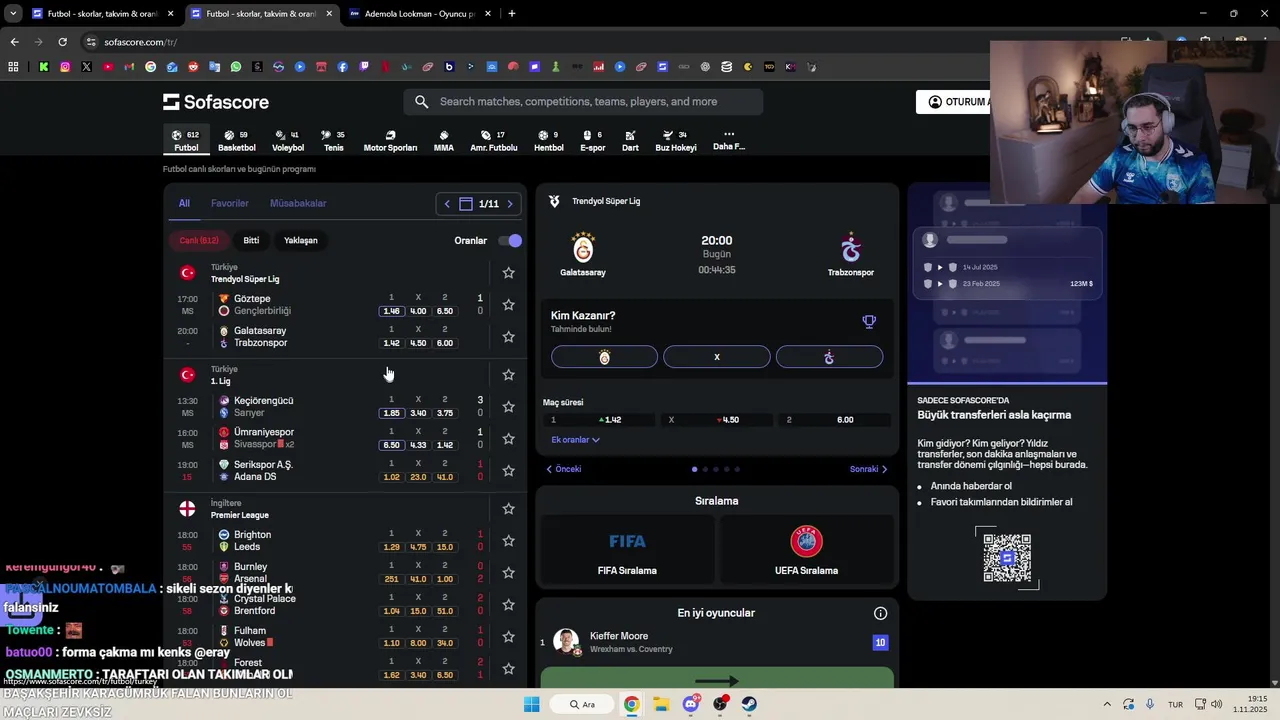1280x720 pixels.
Task: Switch to the Müsabakalar tab
Action: coord(298,203)
